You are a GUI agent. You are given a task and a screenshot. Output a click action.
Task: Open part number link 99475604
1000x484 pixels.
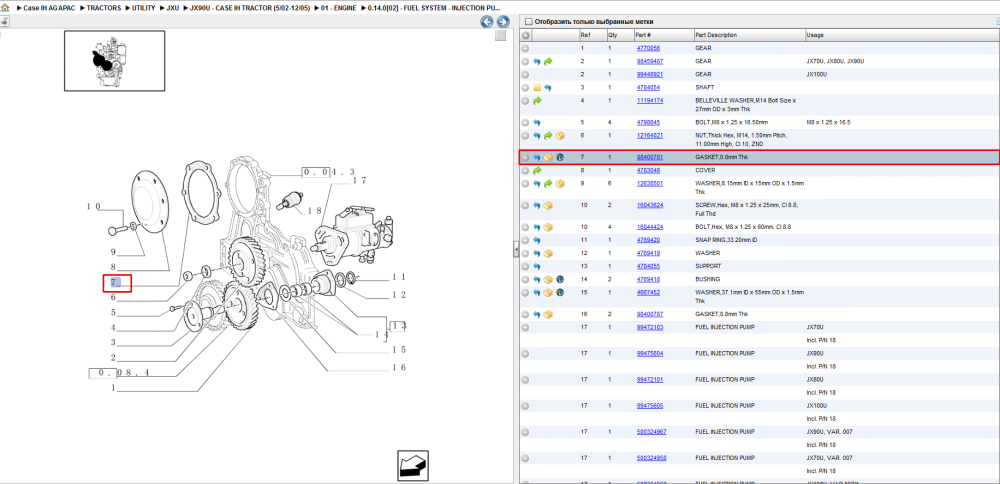pyautogui.click(x=649, y=353)
